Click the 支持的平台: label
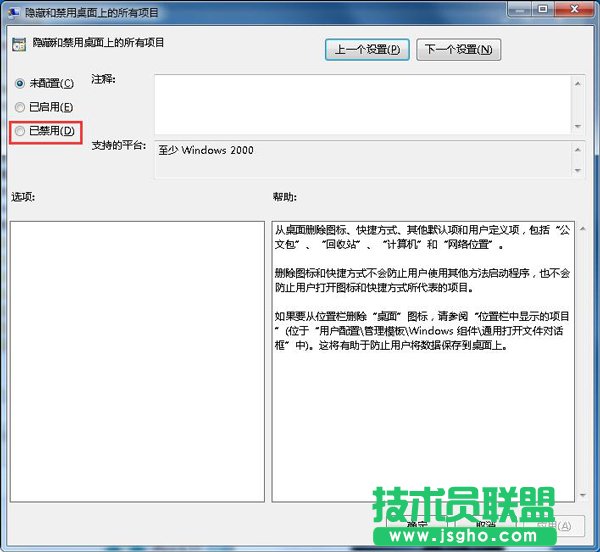 119,145
